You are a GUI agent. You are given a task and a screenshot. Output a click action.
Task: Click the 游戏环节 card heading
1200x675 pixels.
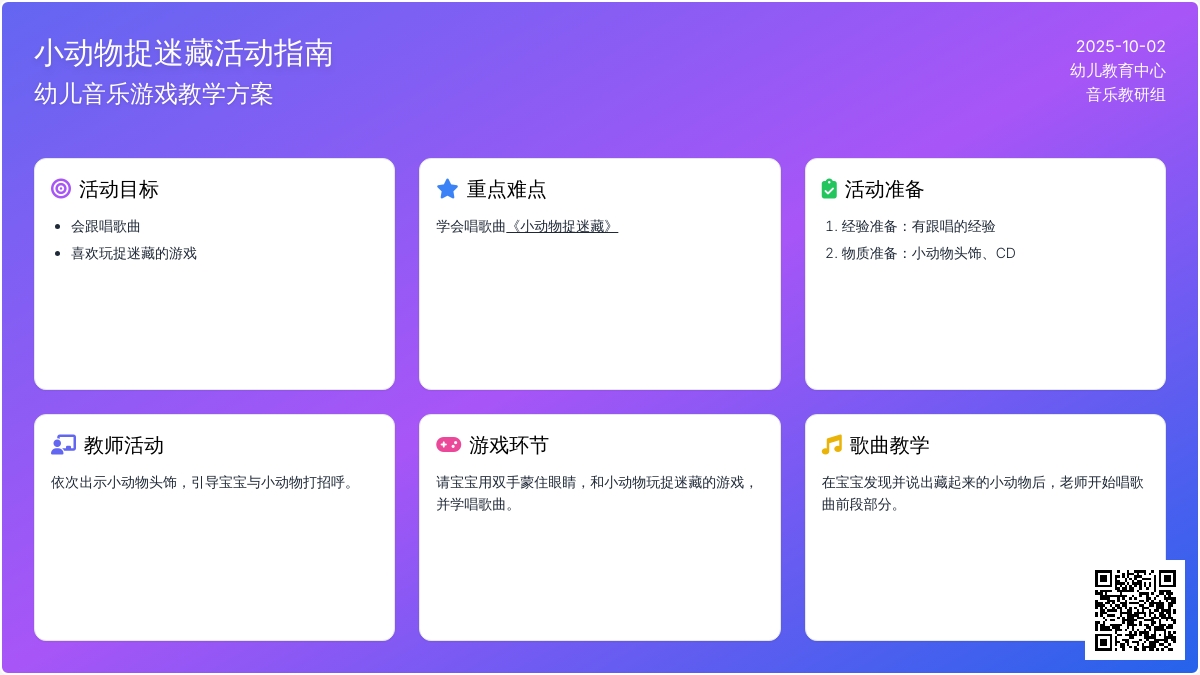point(508,445)
